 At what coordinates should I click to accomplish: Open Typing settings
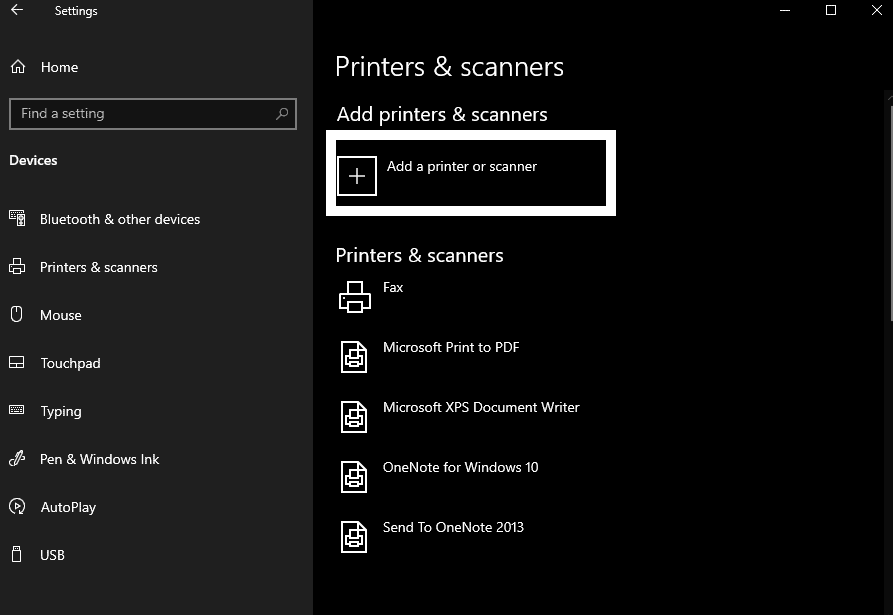(x=61, y=411)
